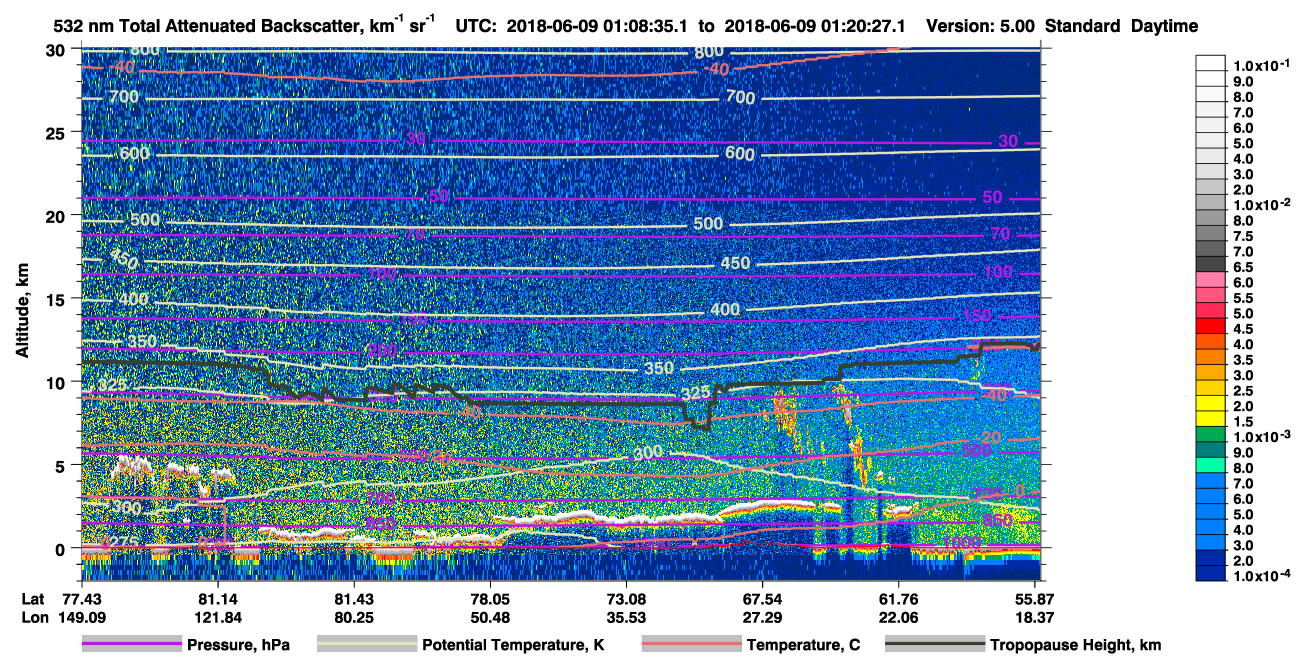Click latitude value 81.43
The height and width of the screenshot is (667, 1300).
click(353, 597)
